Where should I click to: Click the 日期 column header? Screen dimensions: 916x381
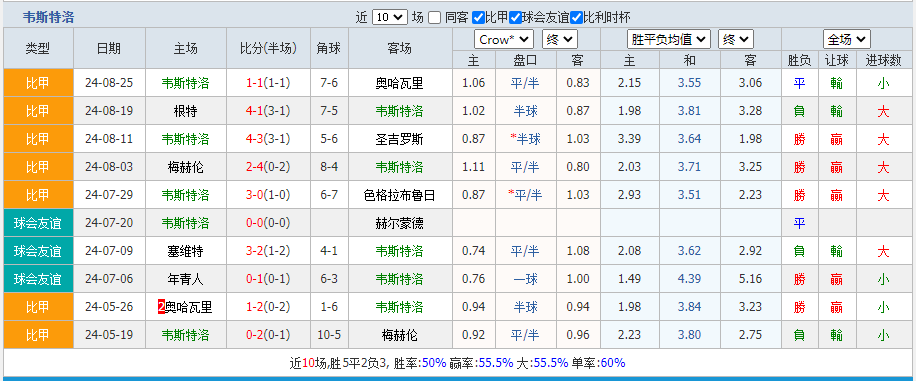click(x=109, y=48)
